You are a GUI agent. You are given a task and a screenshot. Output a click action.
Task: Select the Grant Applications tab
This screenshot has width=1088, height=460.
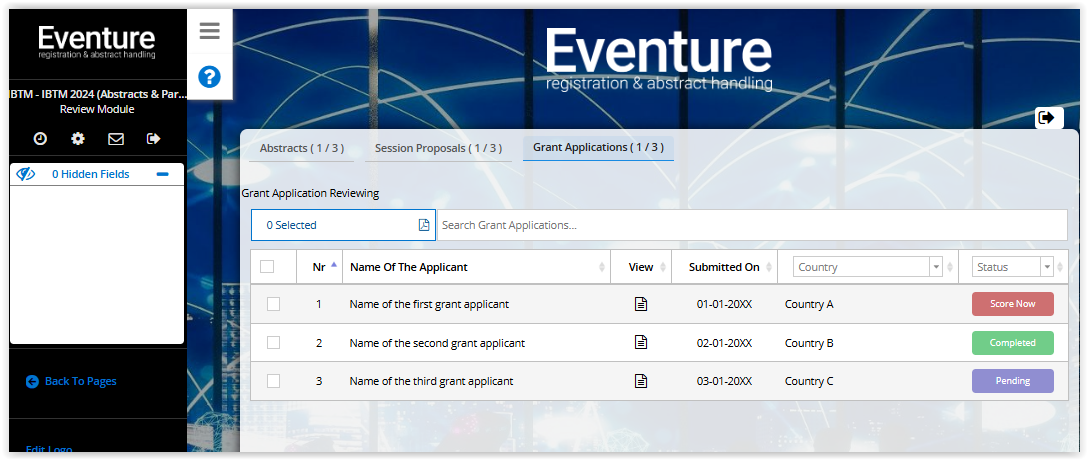pos(598,148)
